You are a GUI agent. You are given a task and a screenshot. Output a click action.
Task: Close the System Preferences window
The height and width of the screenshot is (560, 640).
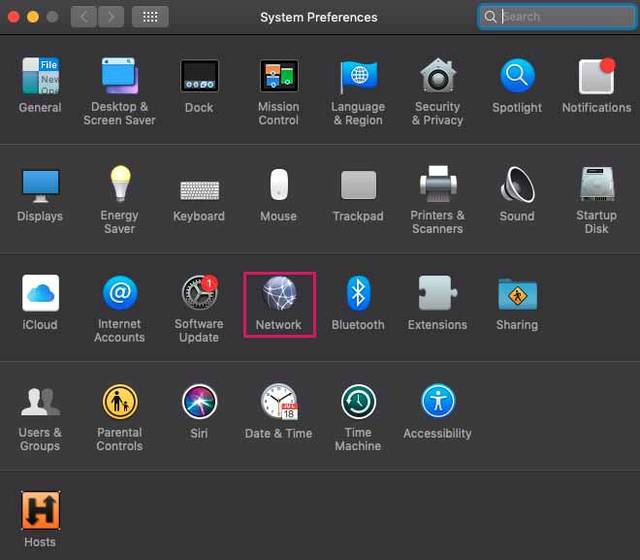[13, 17]
